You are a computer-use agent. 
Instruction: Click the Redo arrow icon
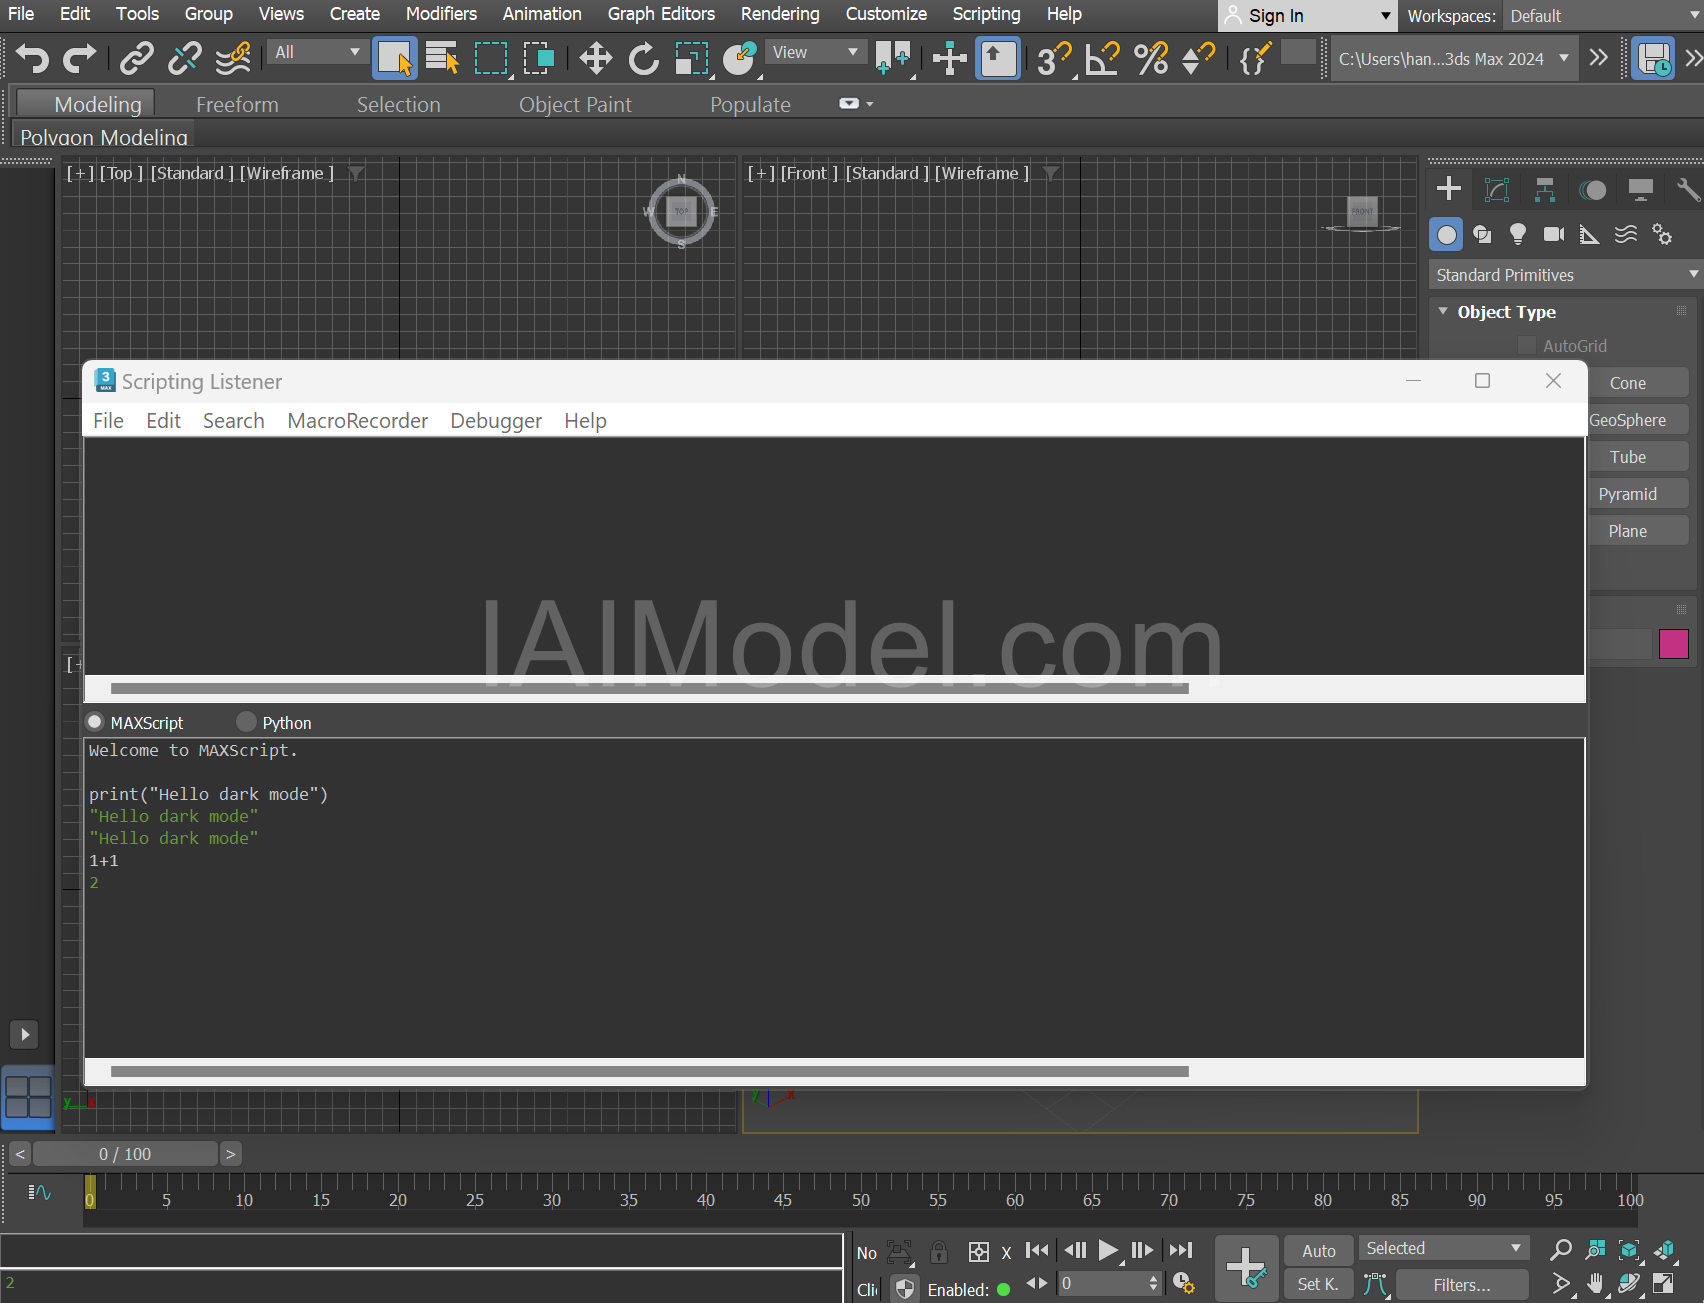(x=79, y=59)
